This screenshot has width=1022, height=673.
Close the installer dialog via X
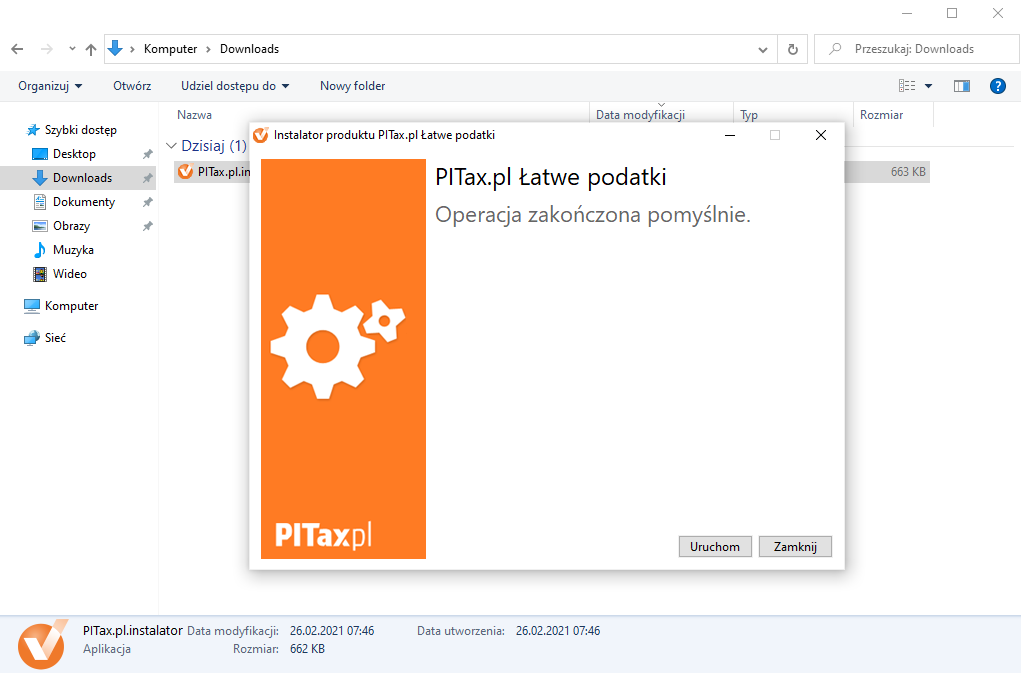[x=821, y=135]
